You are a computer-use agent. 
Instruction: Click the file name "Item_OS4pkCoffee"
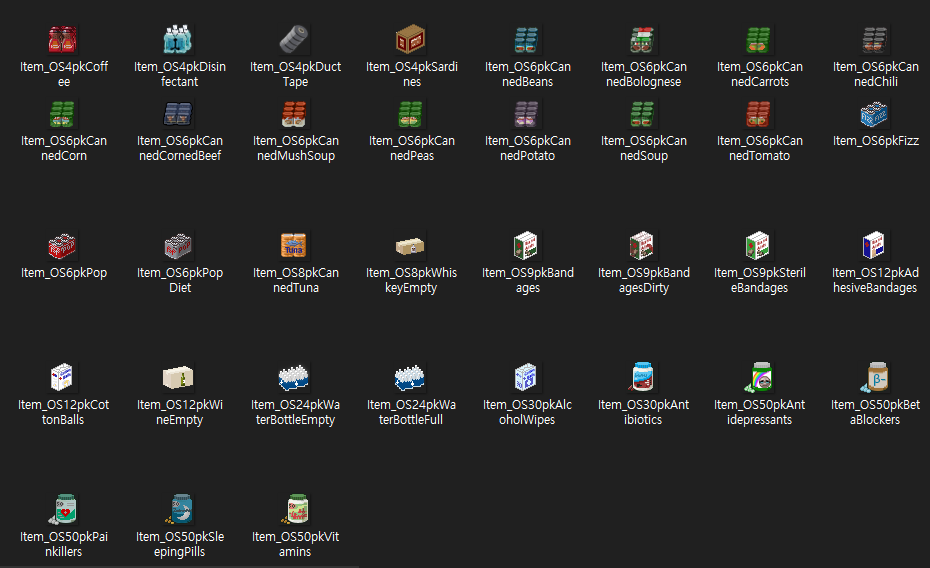[64, 74]
